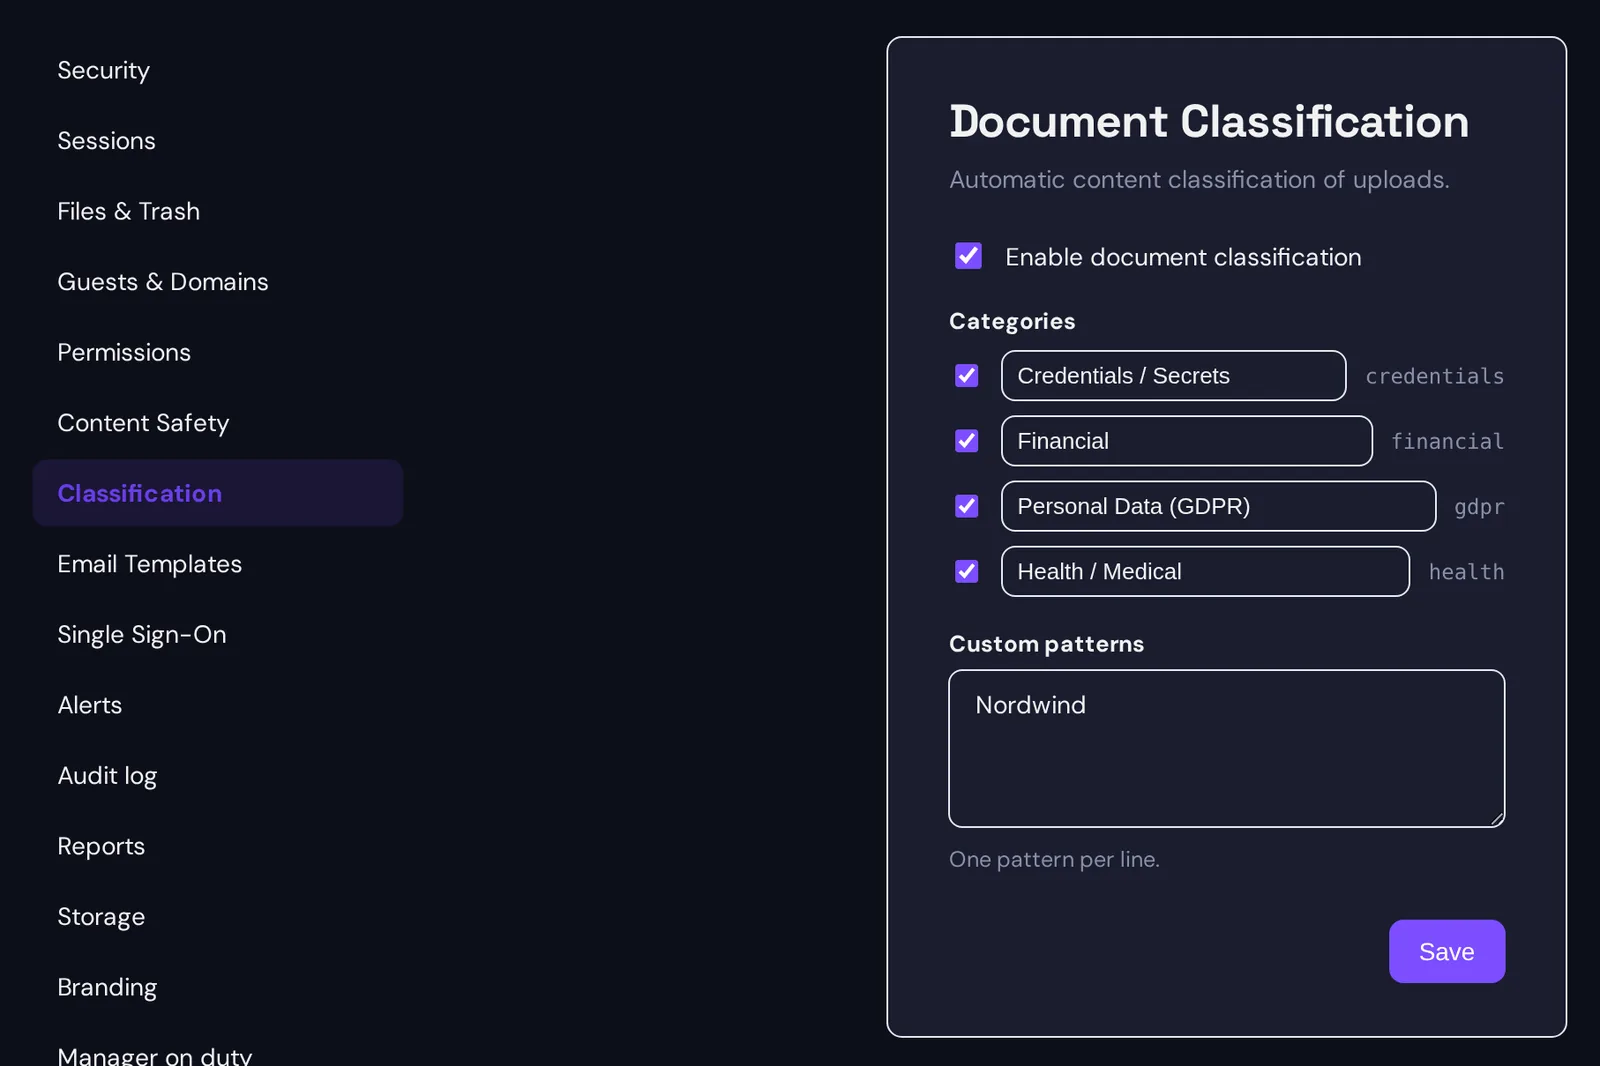
Task: Save the classification settings
Action: 1446,951
